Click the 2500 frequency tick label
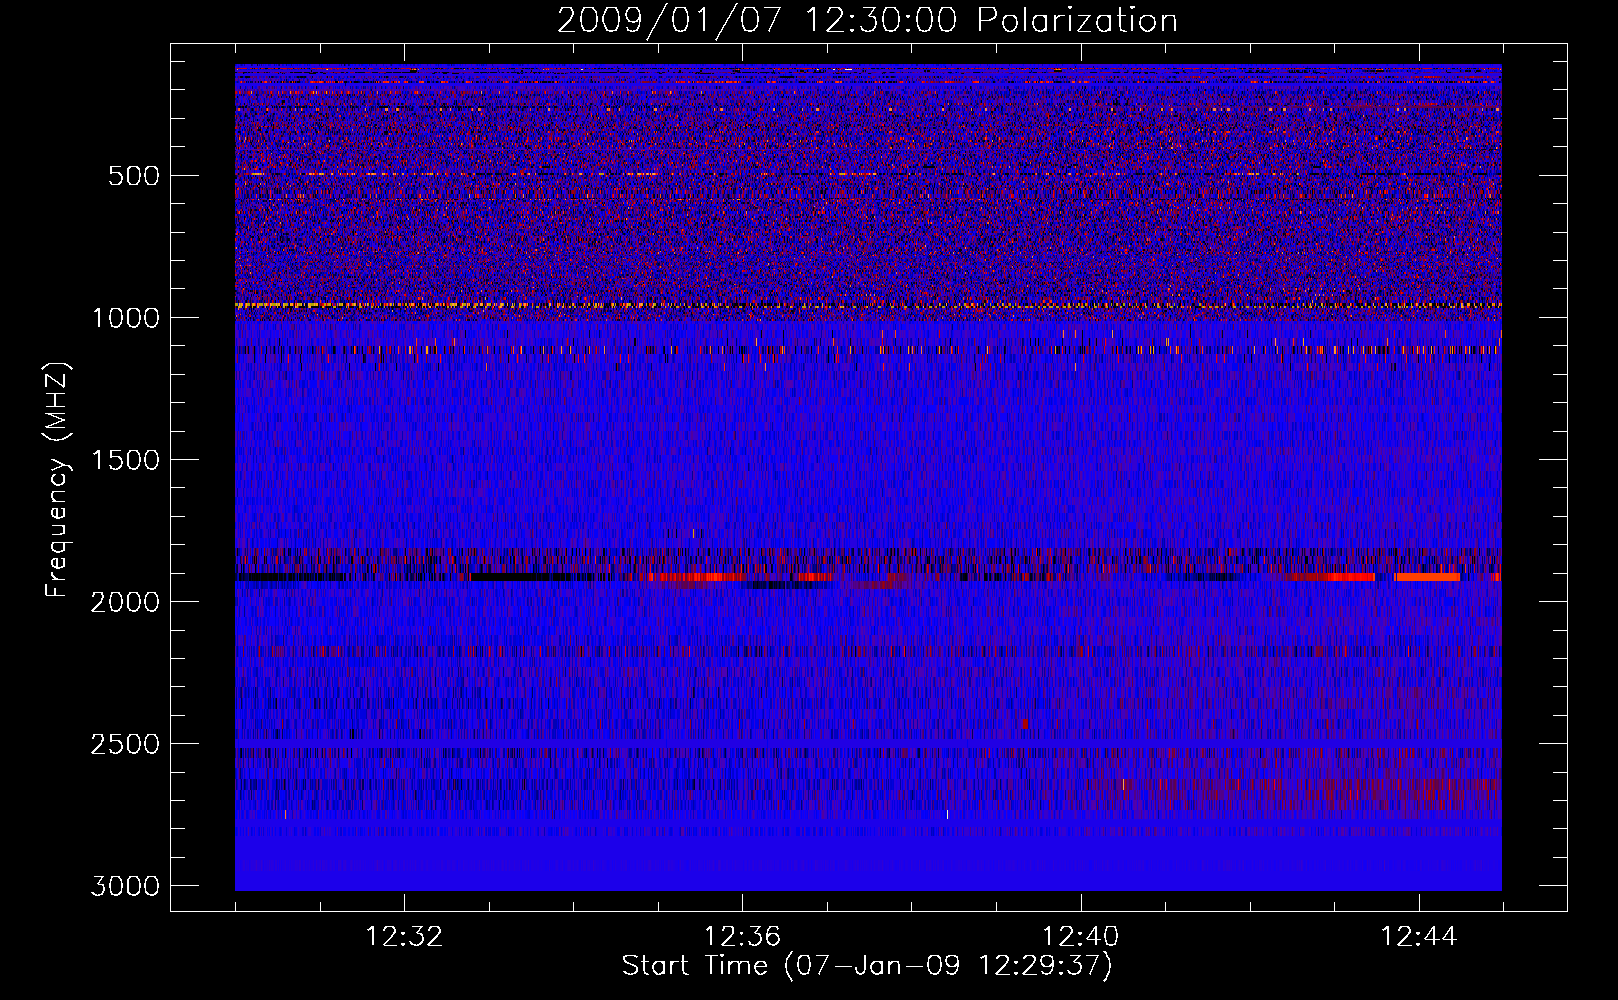Viewport: 1618px width, 1000px height. tap(125, 744)
